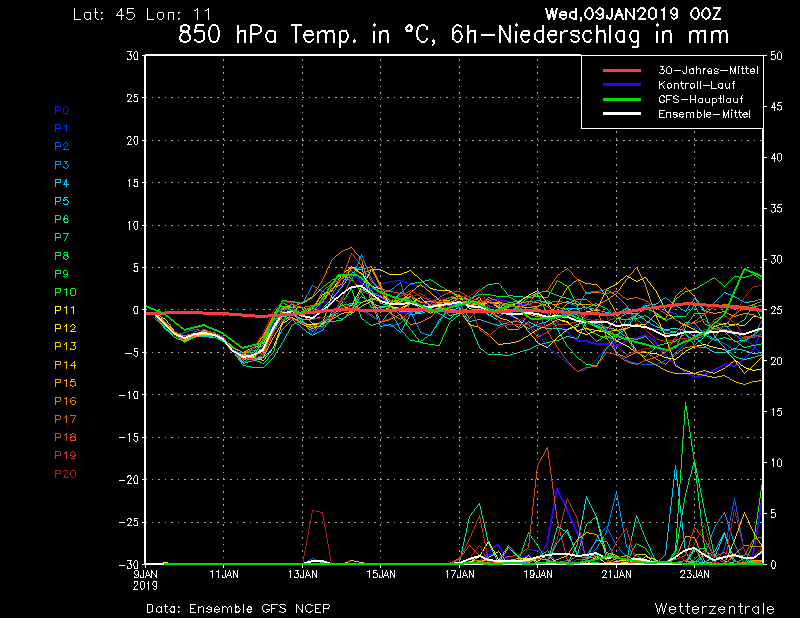Select the "GFS-Hauptlauf" legend label
Viewport: 800px width, 618px height.
pyautogui.click(x=701, y=99)
